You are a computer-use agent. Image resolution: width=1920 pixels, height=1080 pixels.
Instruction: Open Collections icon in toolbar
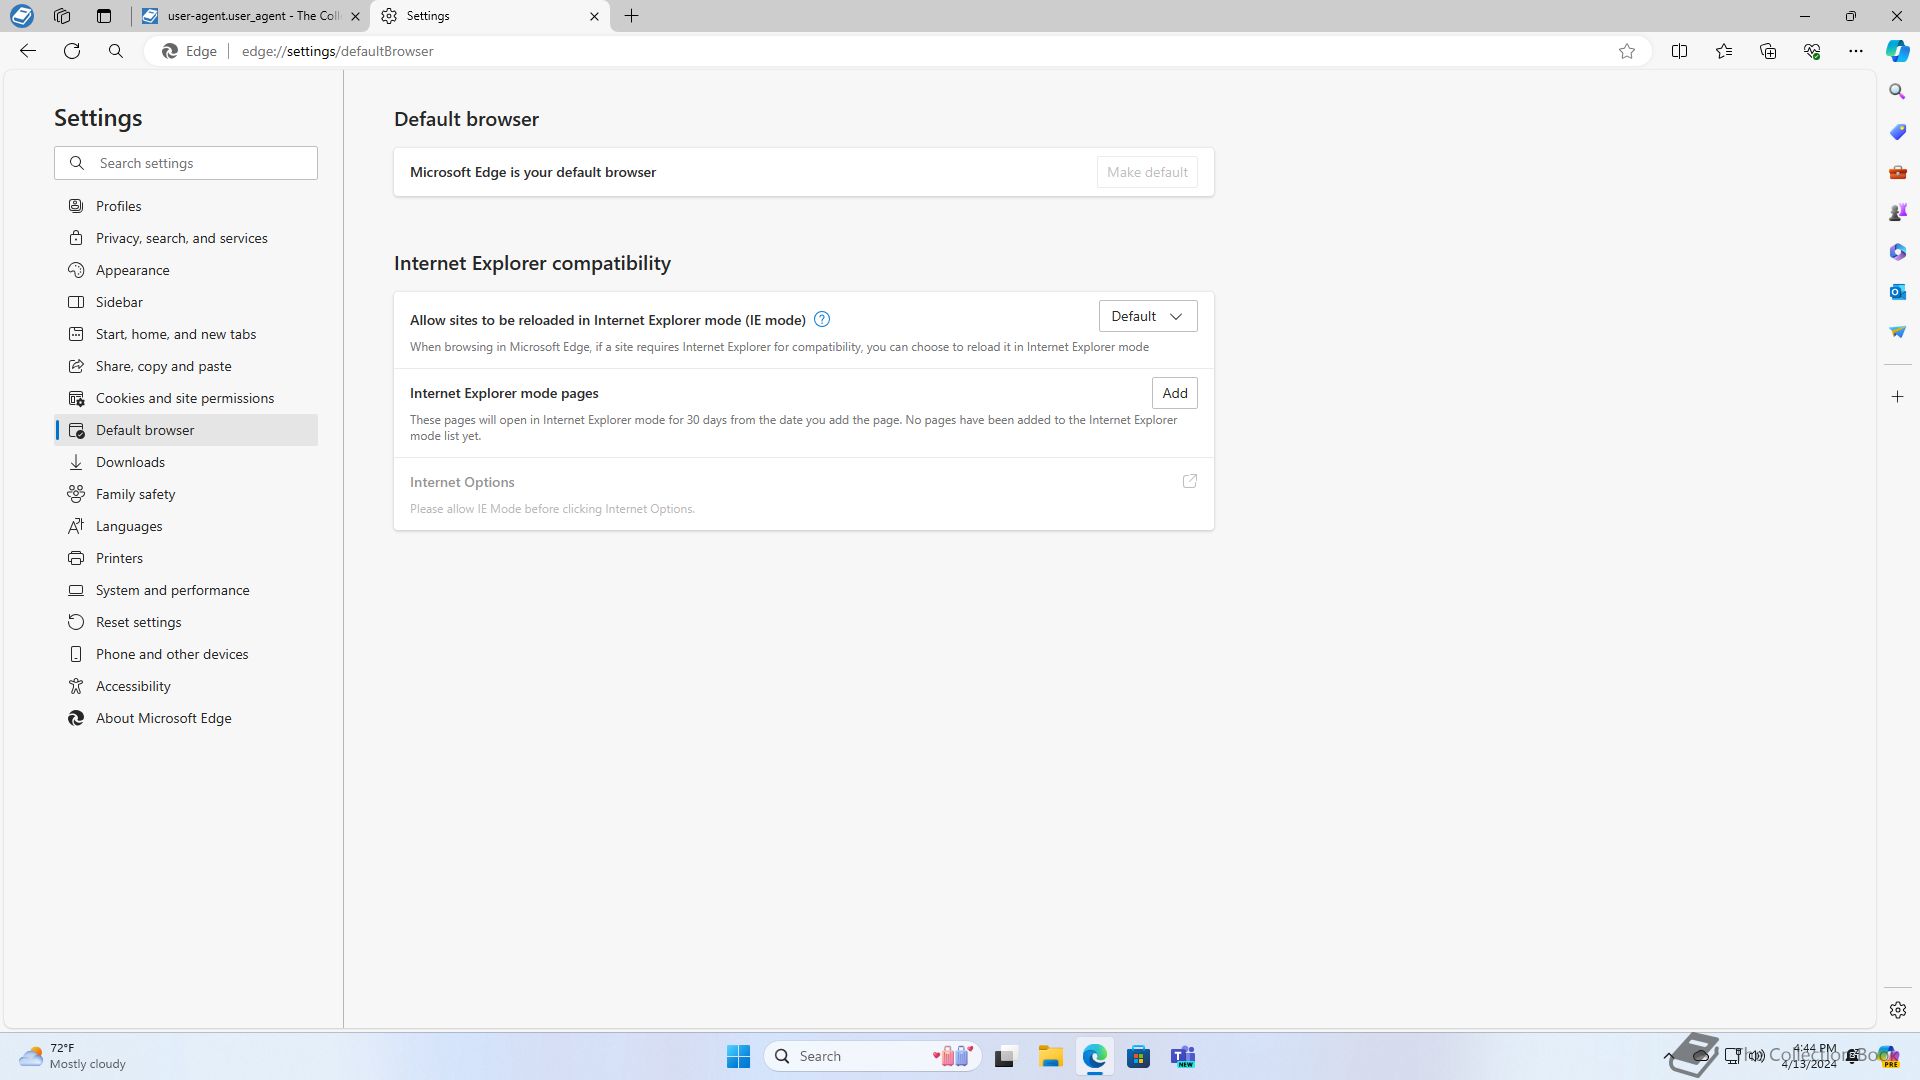click(1768, 51)
